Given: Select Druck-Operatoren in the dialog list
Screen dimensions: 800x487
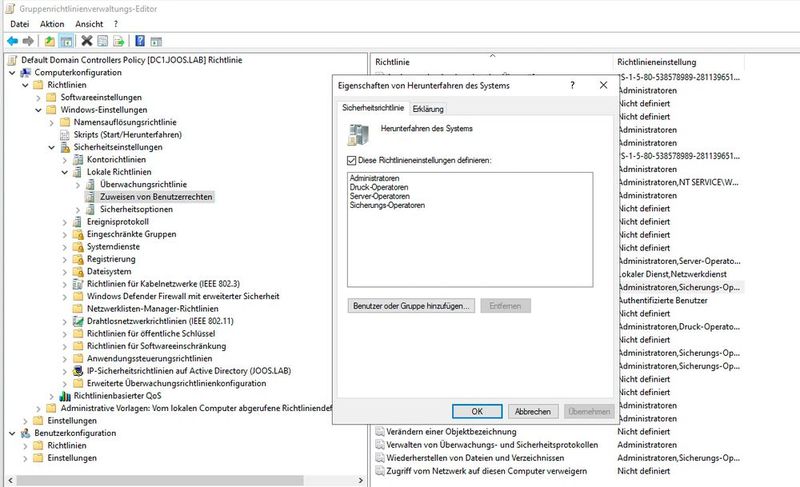Looking at the screenshot, I should pos(379,187).
